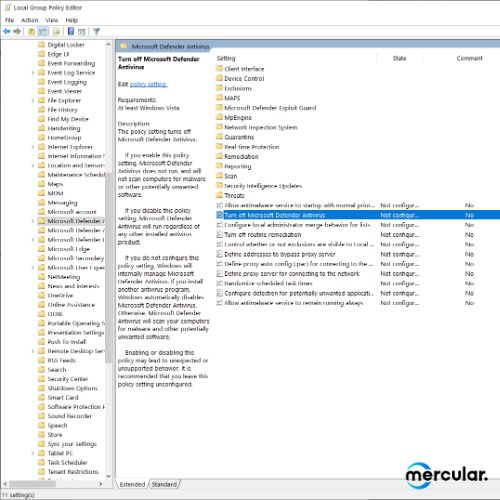Sort by the State column header
The image size is (500, 500).
coord(399,58)
